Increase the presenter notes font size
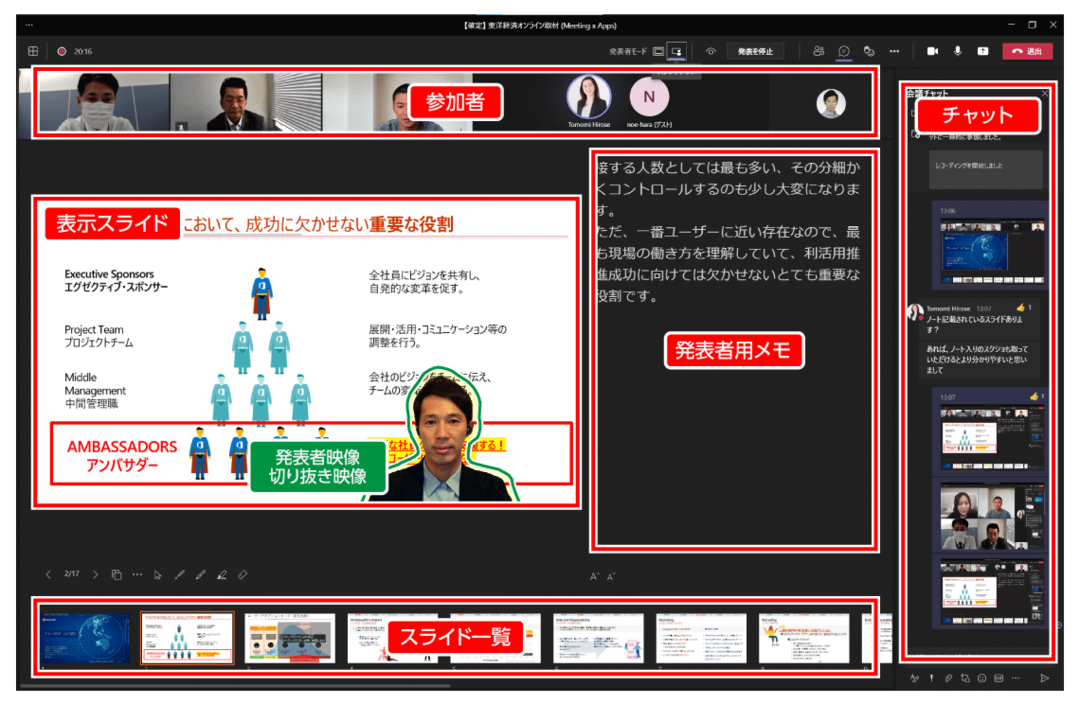Image resolution: width=1080 pixels, height=704 pixels. coord(594,577)
